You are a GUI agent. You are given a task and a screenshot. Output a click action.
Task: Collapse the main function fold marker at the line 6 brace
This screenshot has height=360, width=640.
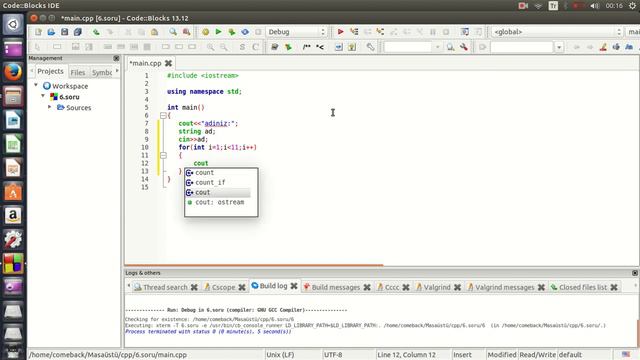pyautogui.click(x=163, y=116)
